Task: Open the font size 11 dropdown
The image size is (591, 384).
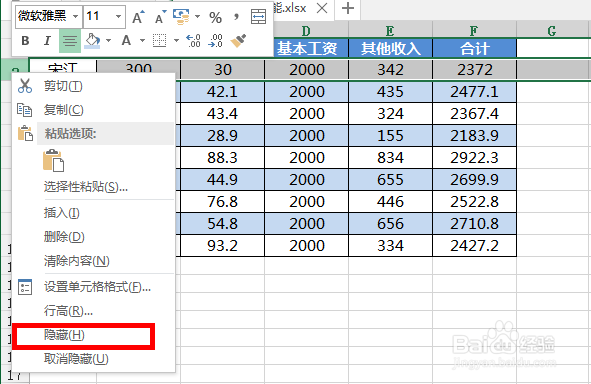Action: [118, 17]
